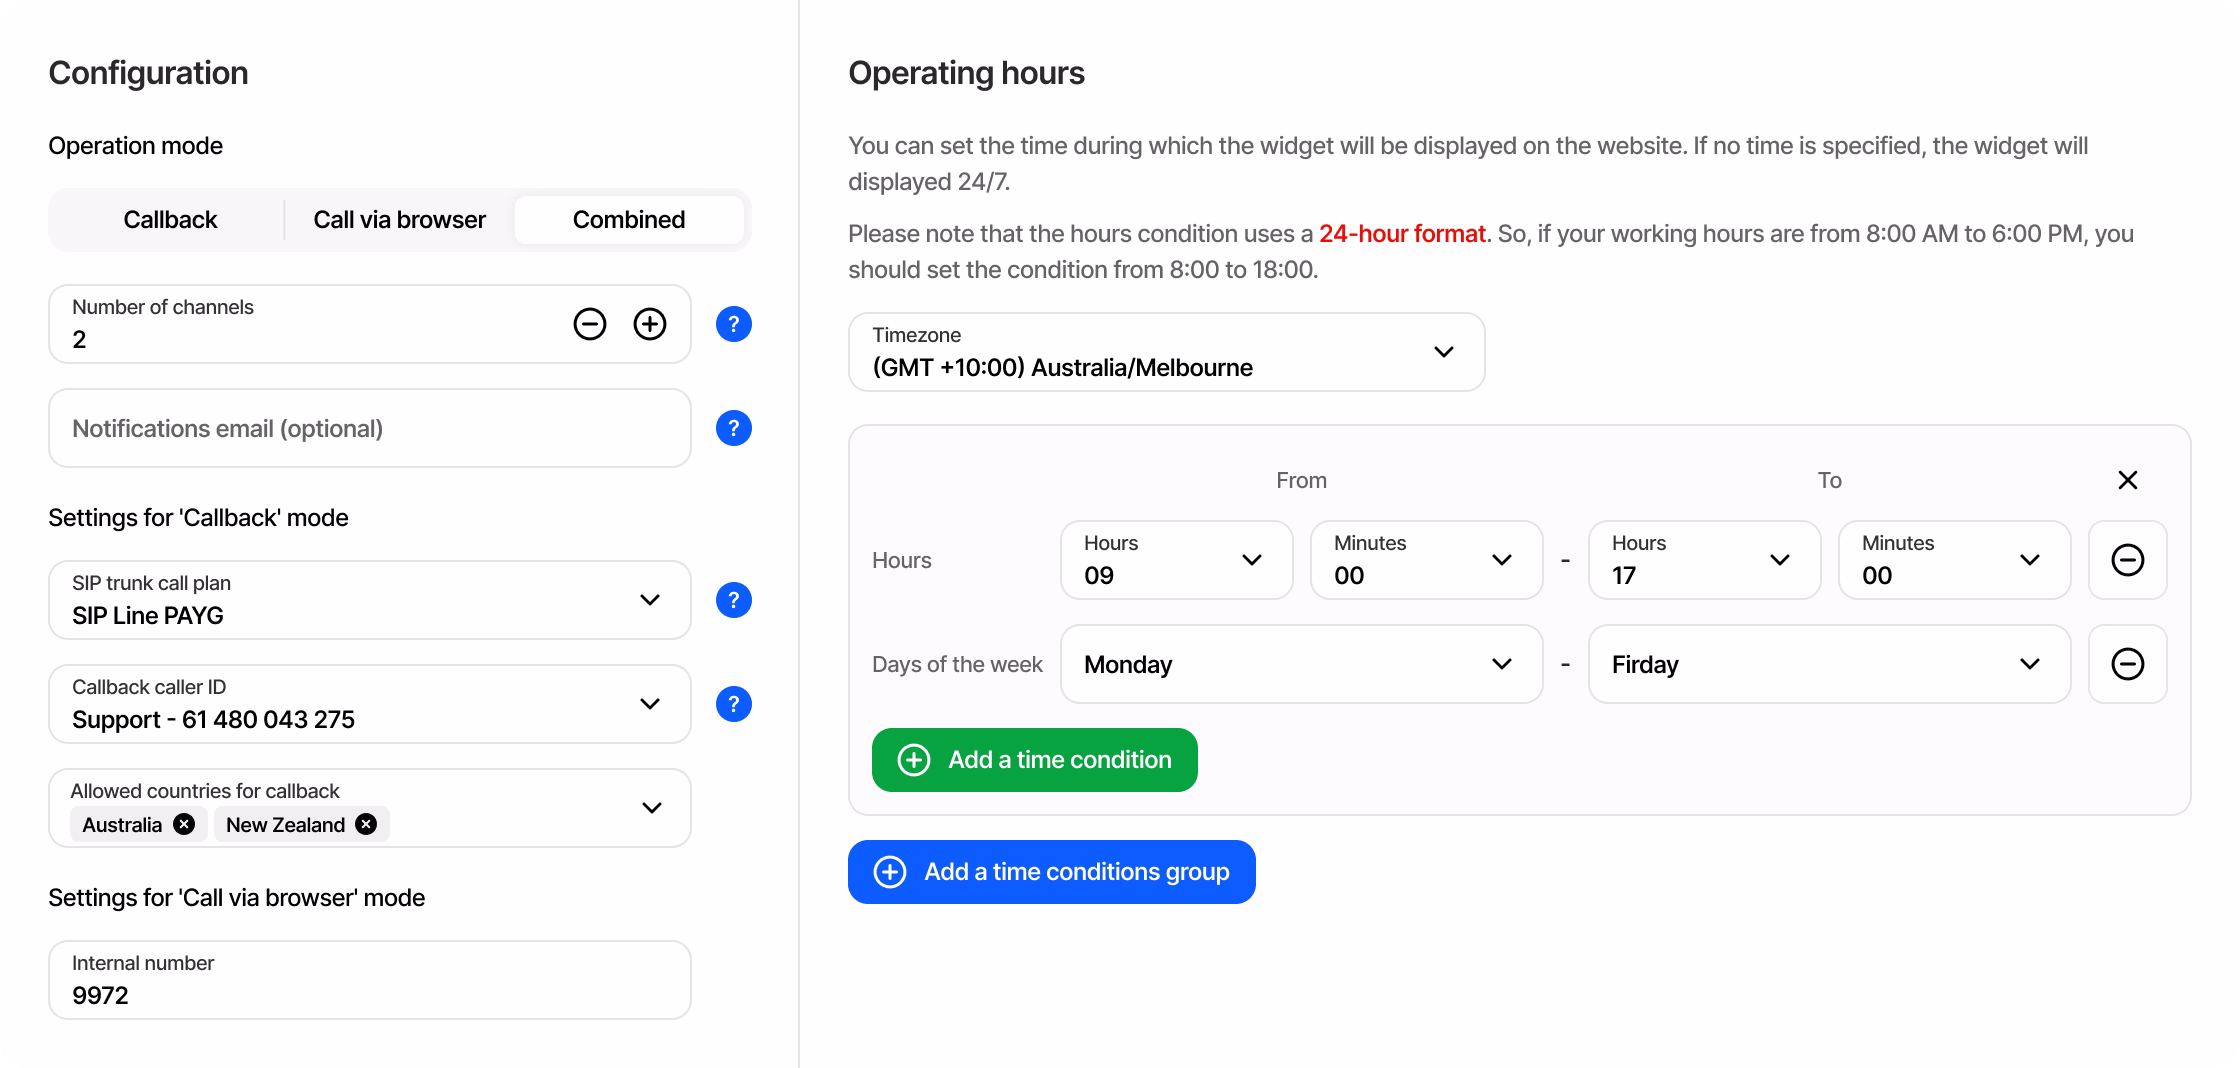Screen dimensions: 2240x1068
Task: Select the Callback operation mode
Action: 170,220
